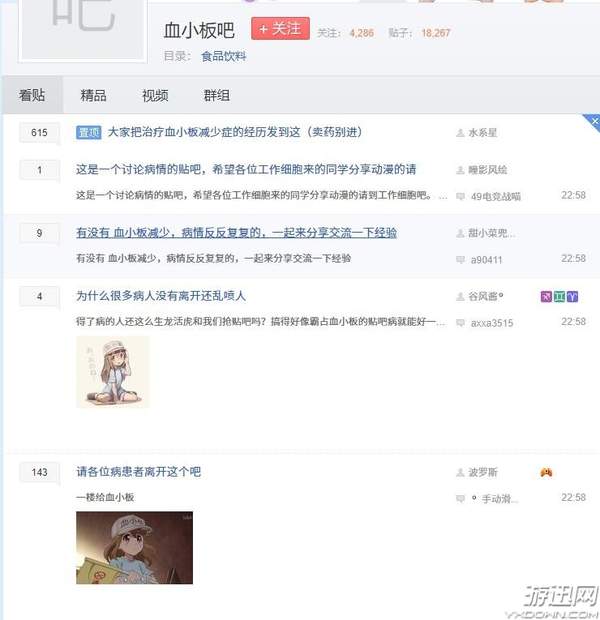The height and width of the screenshot is (620, 600).
Task: Close the blue corner banner
Action: click(594, 121)
